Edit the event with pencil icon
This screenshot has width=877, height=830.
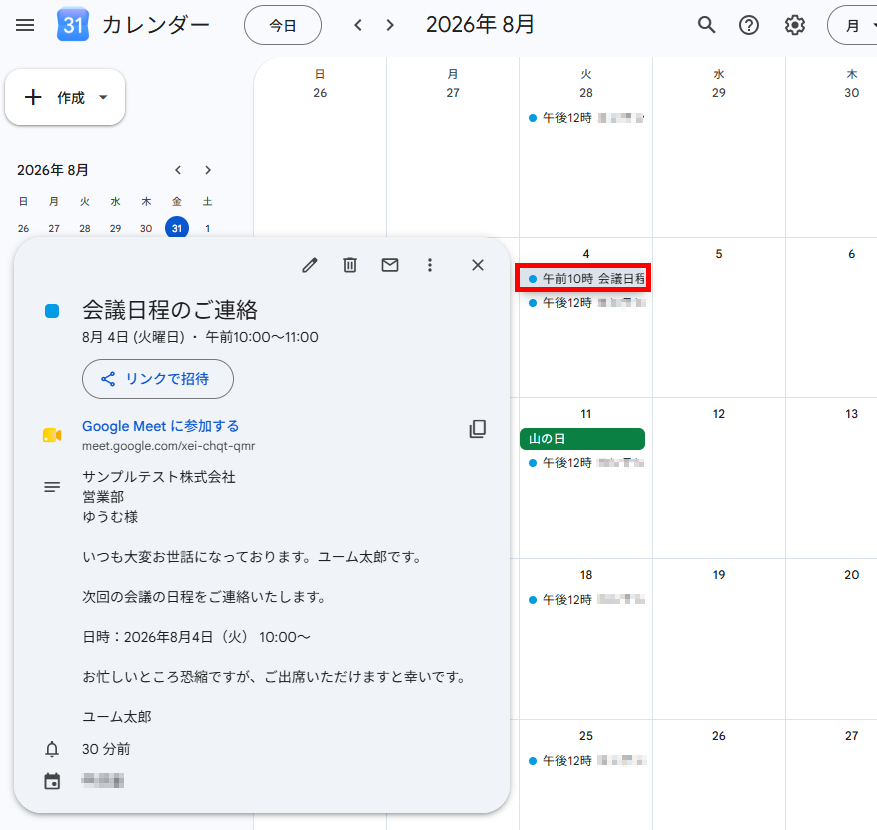point(310,265)
